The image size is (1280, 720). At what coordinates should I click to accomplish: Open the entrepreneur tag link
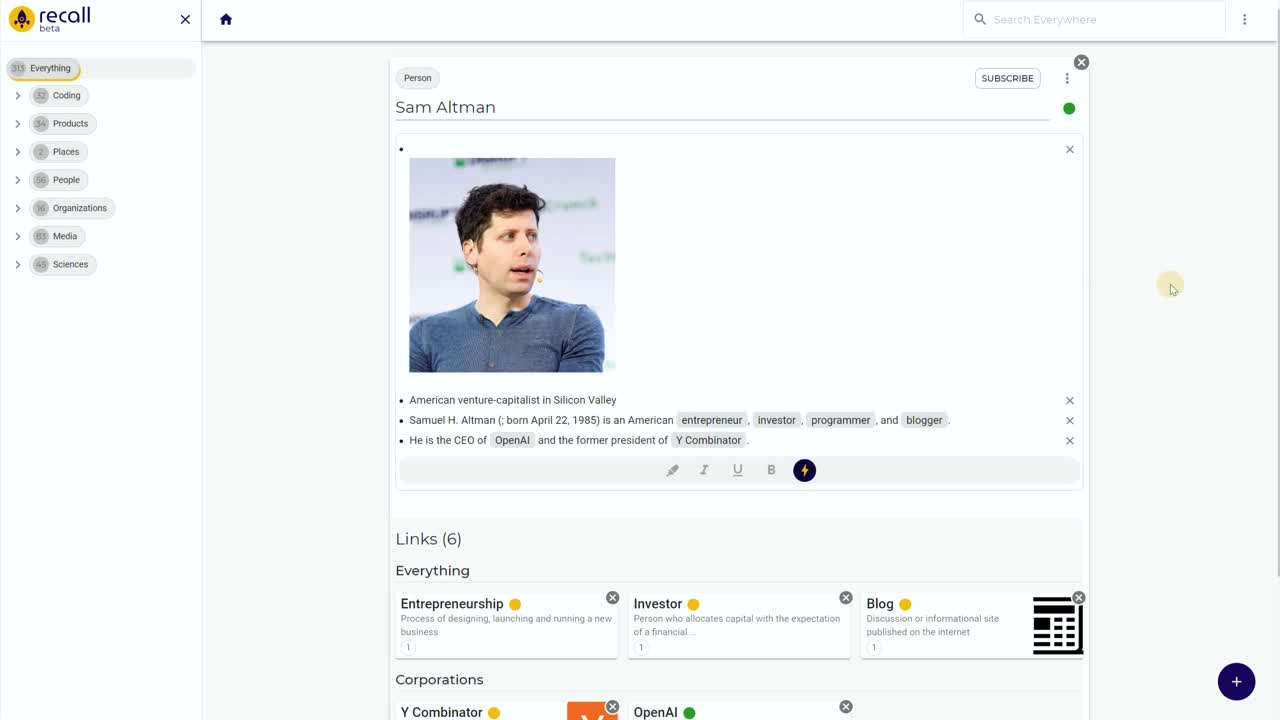click(712, 420)
